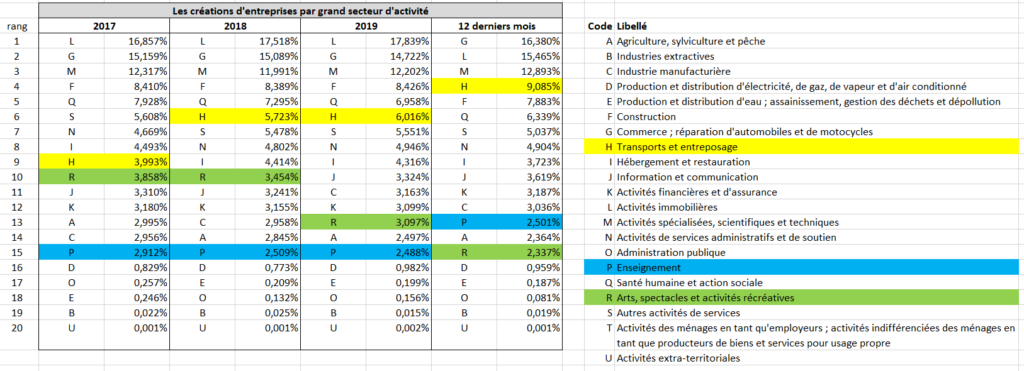
Task: Select the 'Activités extra-territoriales' cell
Action: click(816, 358)
